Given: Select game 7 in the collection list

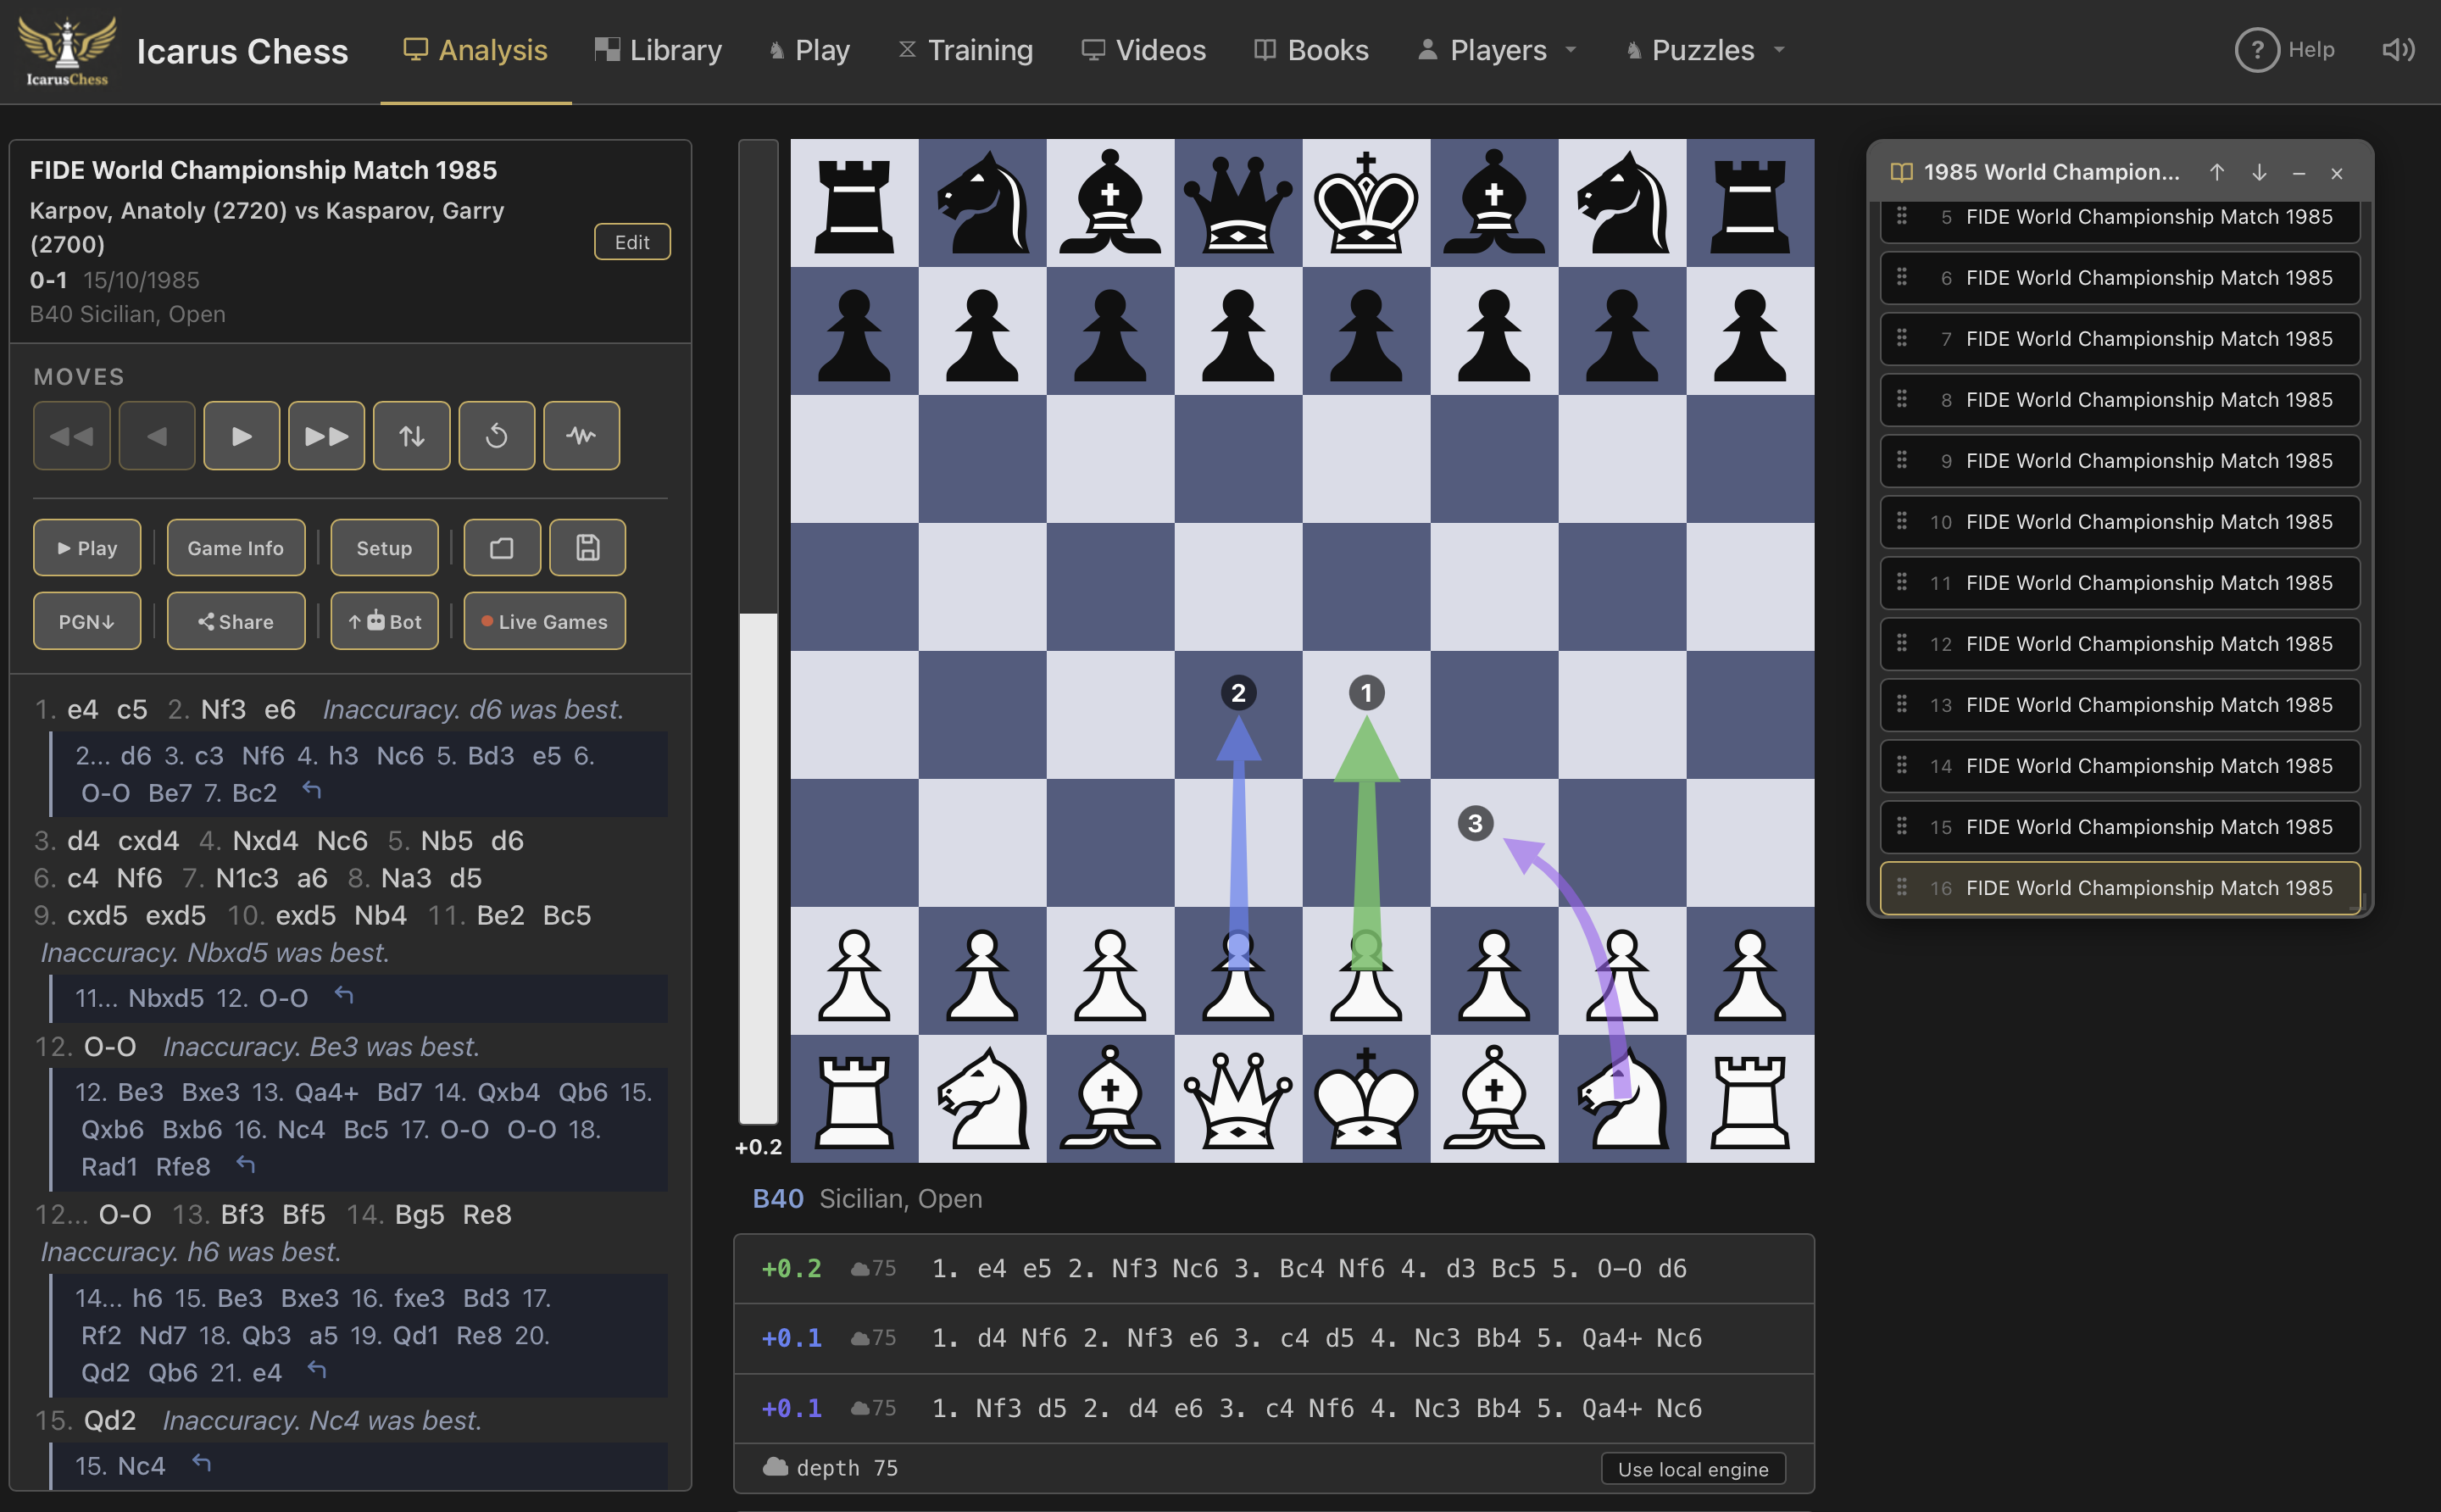Looking at the screenshot, I should pos(2120,339).
